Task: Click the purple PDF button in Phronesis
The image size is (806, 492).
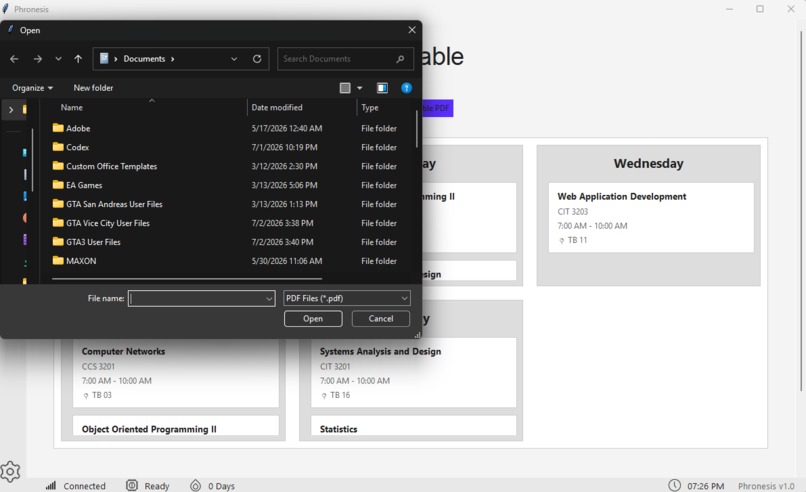Action: coord(437,108)
